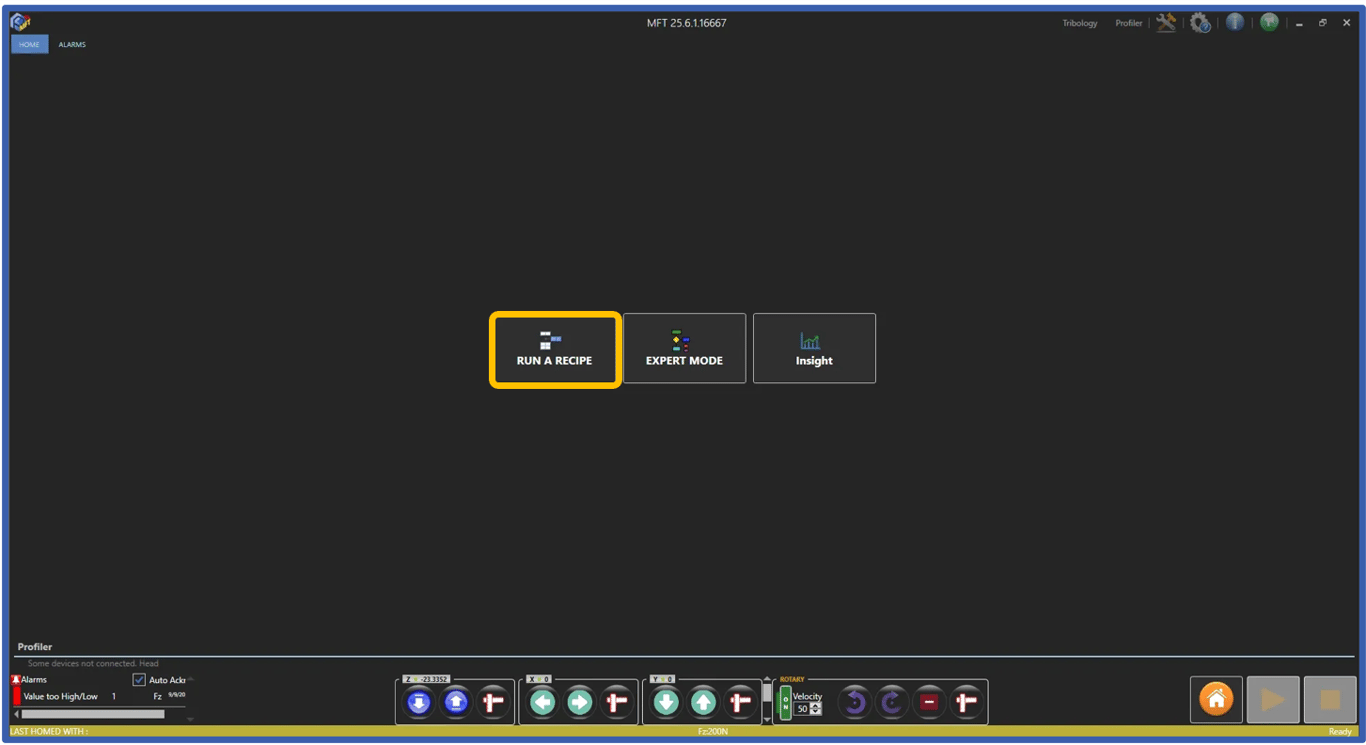Select the maintenance tools icon

click(x=1166, y=22)
